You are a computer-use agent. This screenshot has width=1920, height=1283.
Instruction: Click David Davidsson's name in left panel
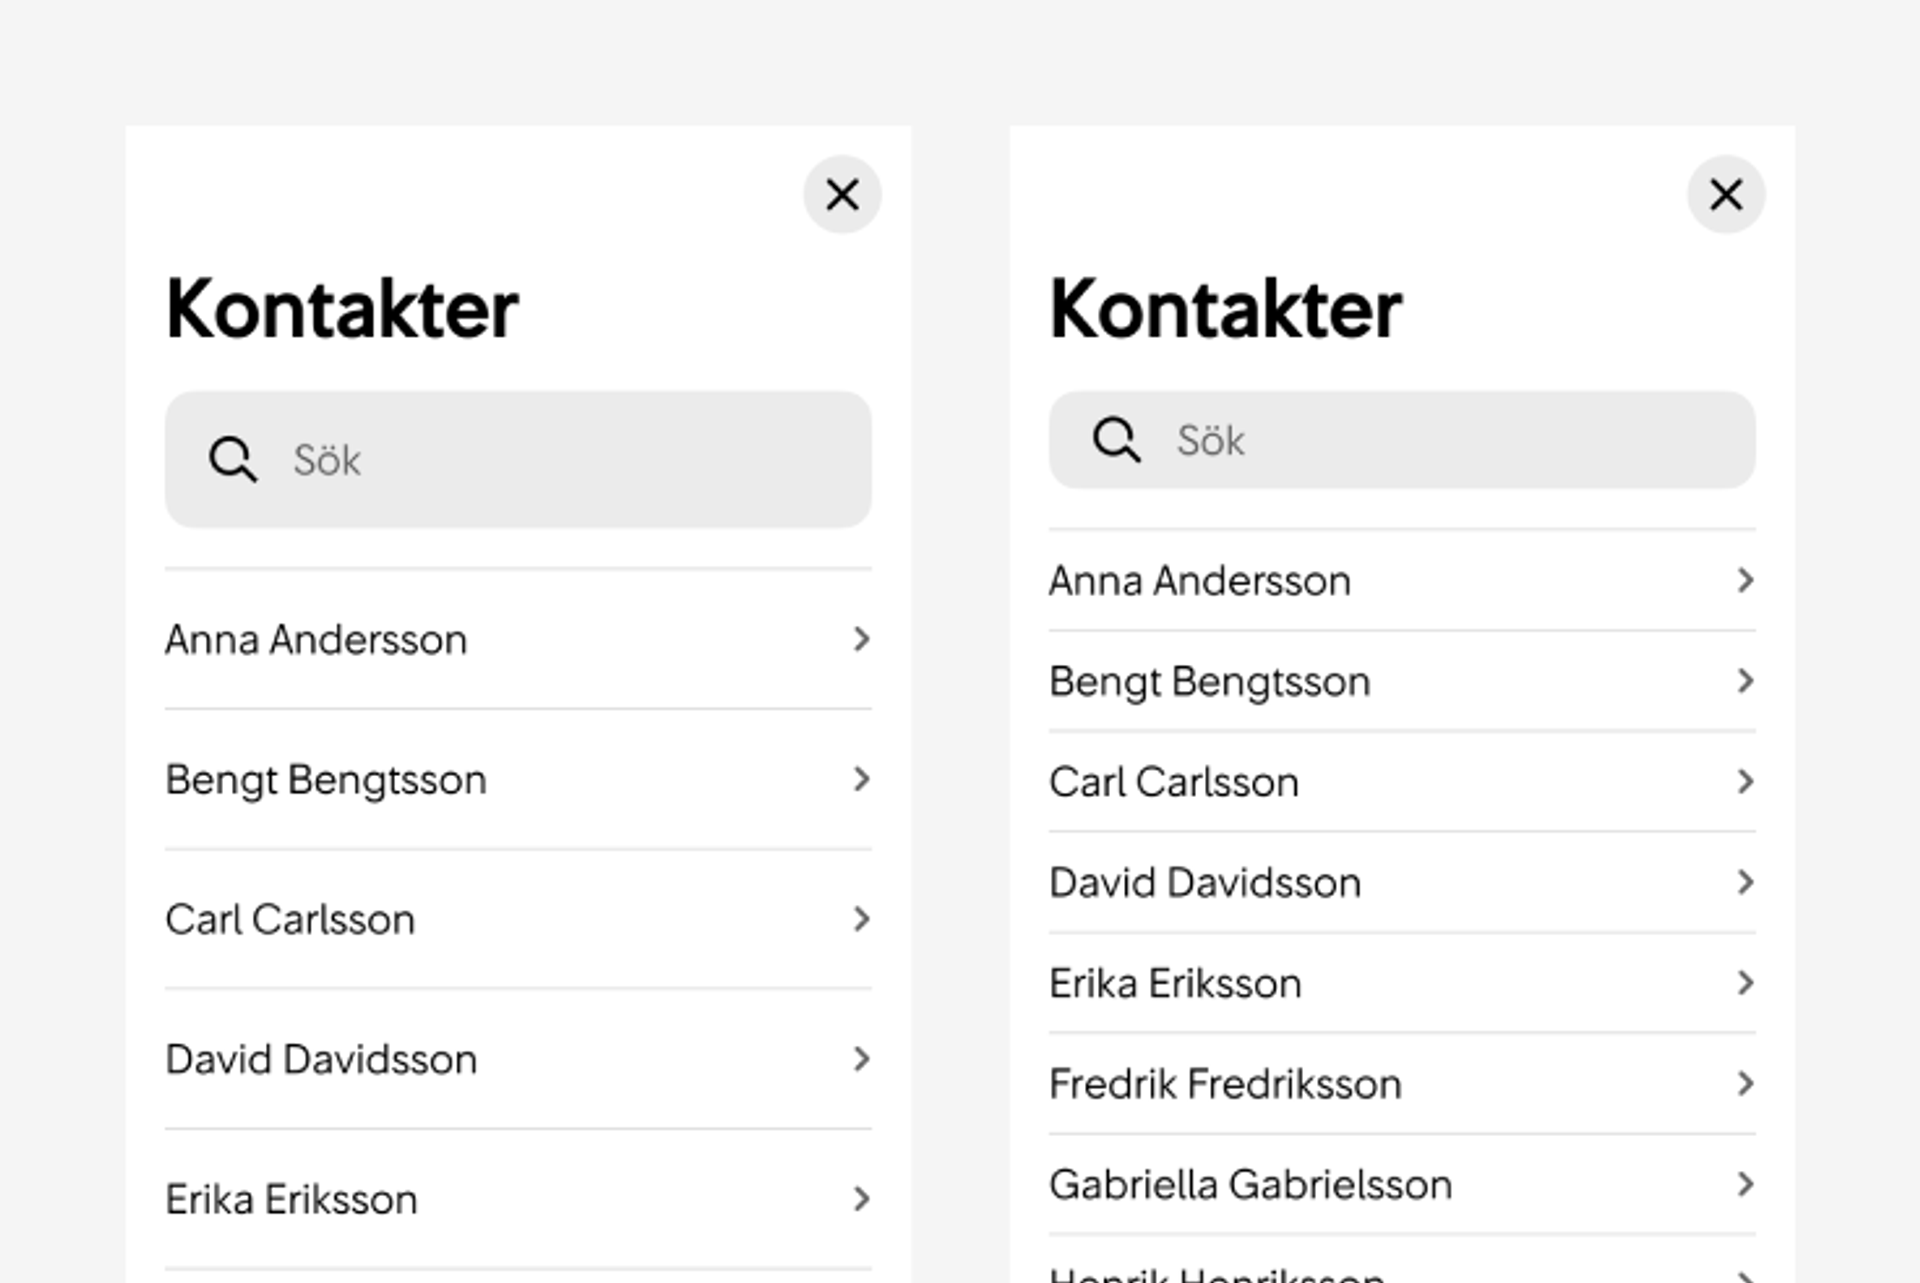pos(322,1060)
